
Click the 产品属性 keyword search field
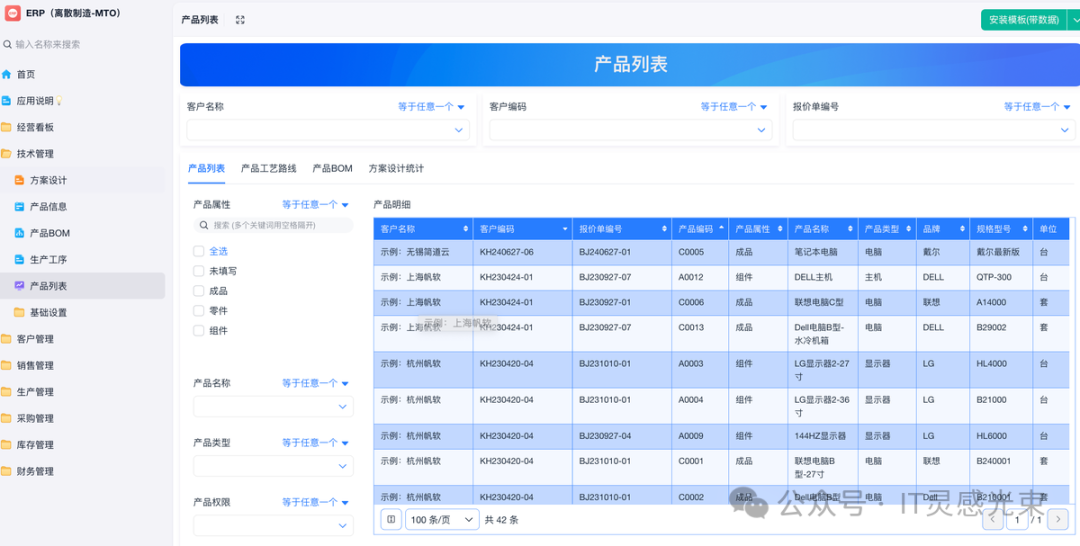273,225
